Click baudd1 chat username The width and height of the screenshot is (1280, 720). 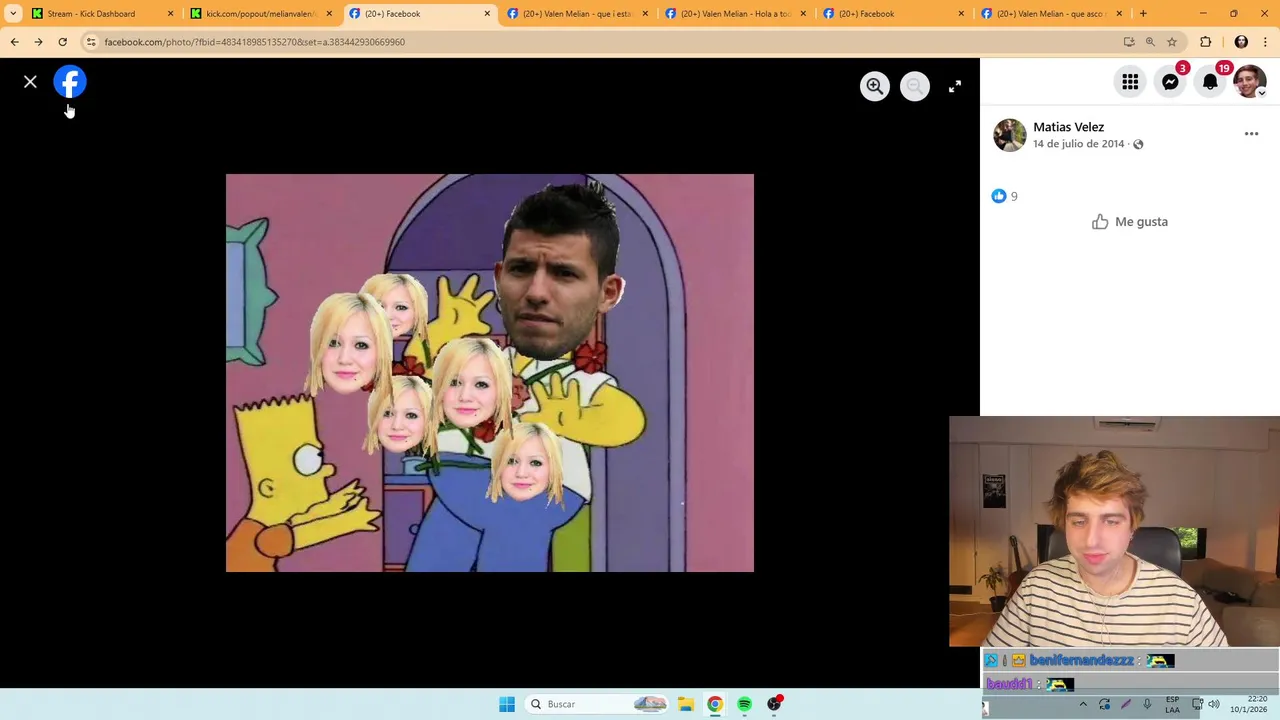tap(1009, 684)
